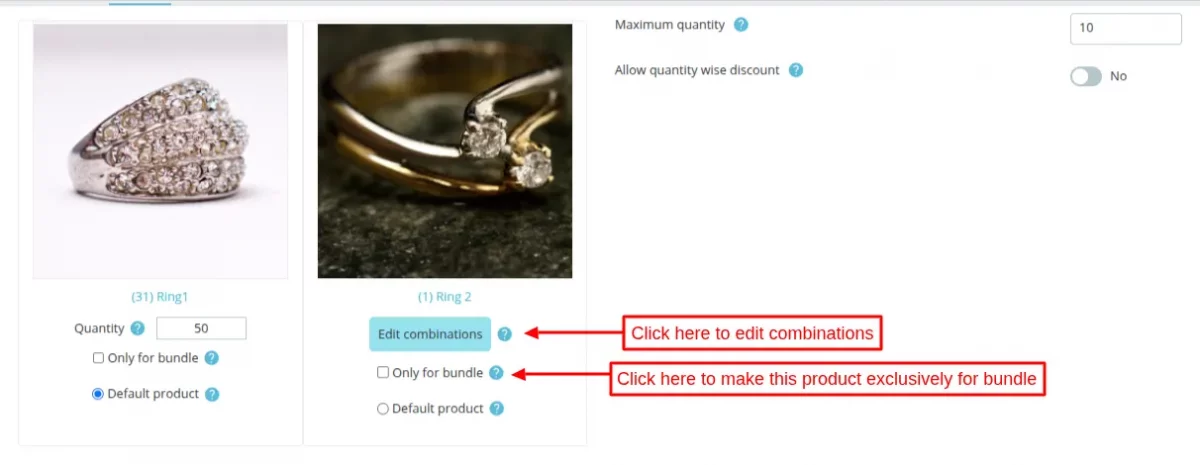Click help icon beside Ring 2 Default product
This screenshot has height=465, width=1200.
point(497,409)
